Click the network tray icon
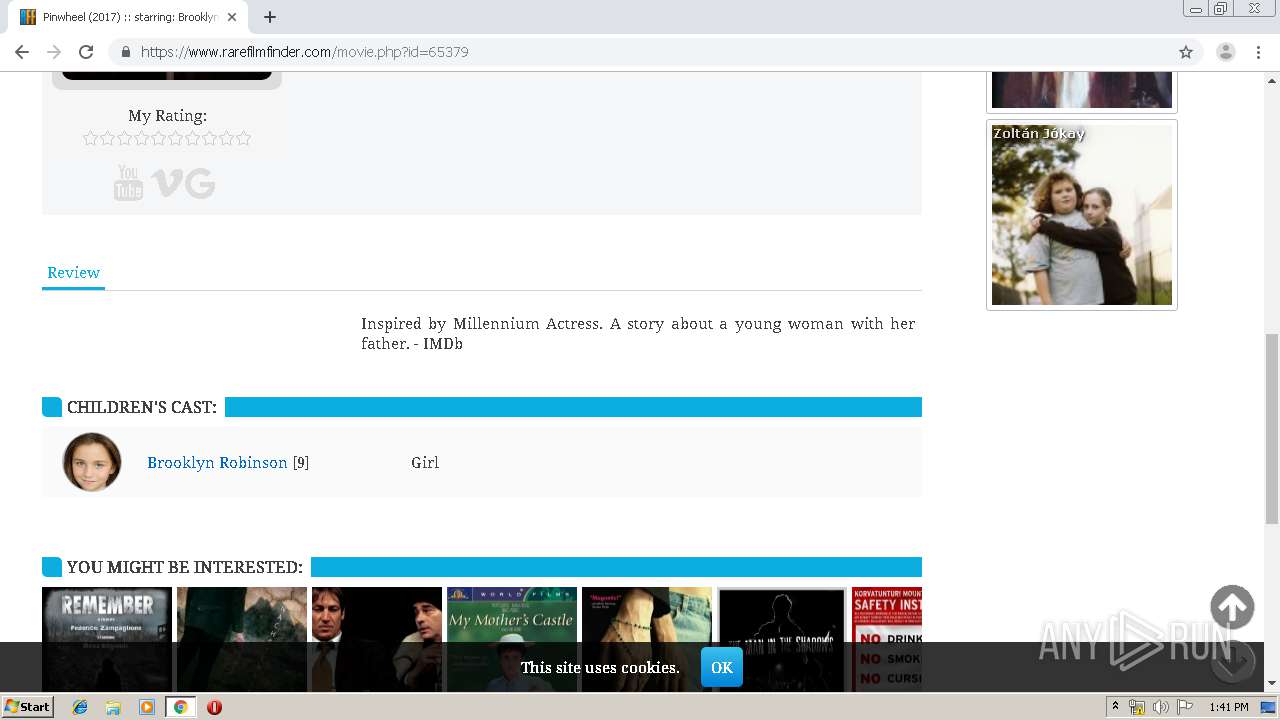This screenshot has height=720, width=1280. pyautogui.click(x=1137, y=707)
